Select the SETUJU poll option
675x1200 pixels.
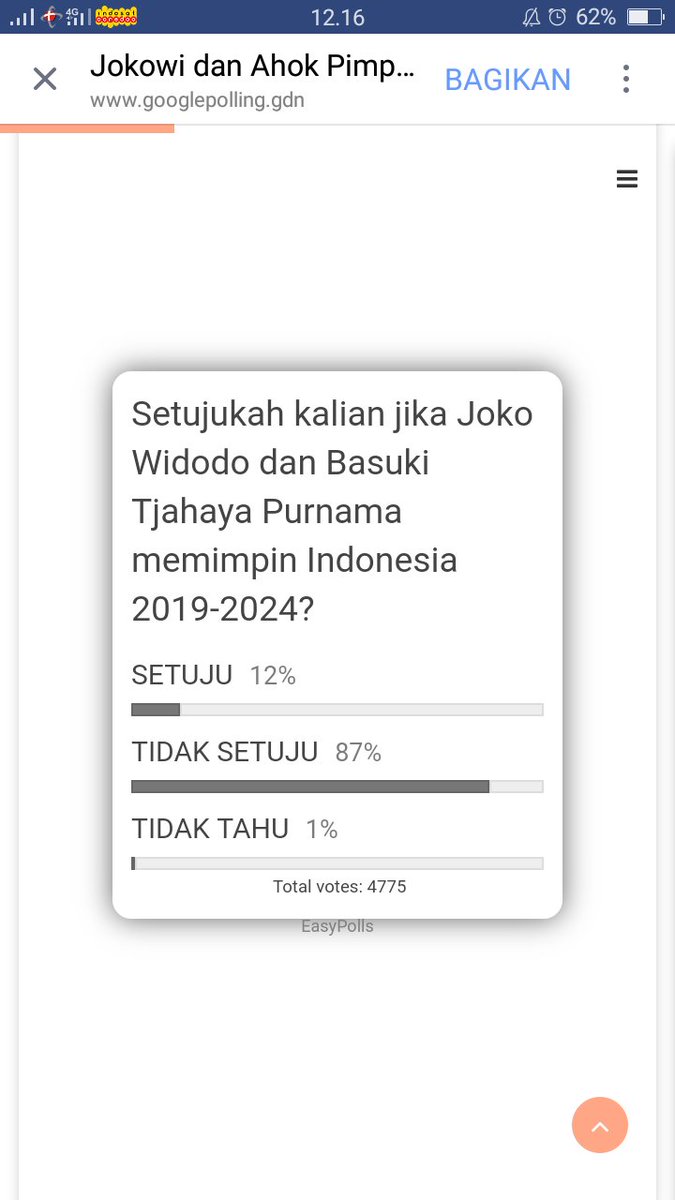pos(182,675)
